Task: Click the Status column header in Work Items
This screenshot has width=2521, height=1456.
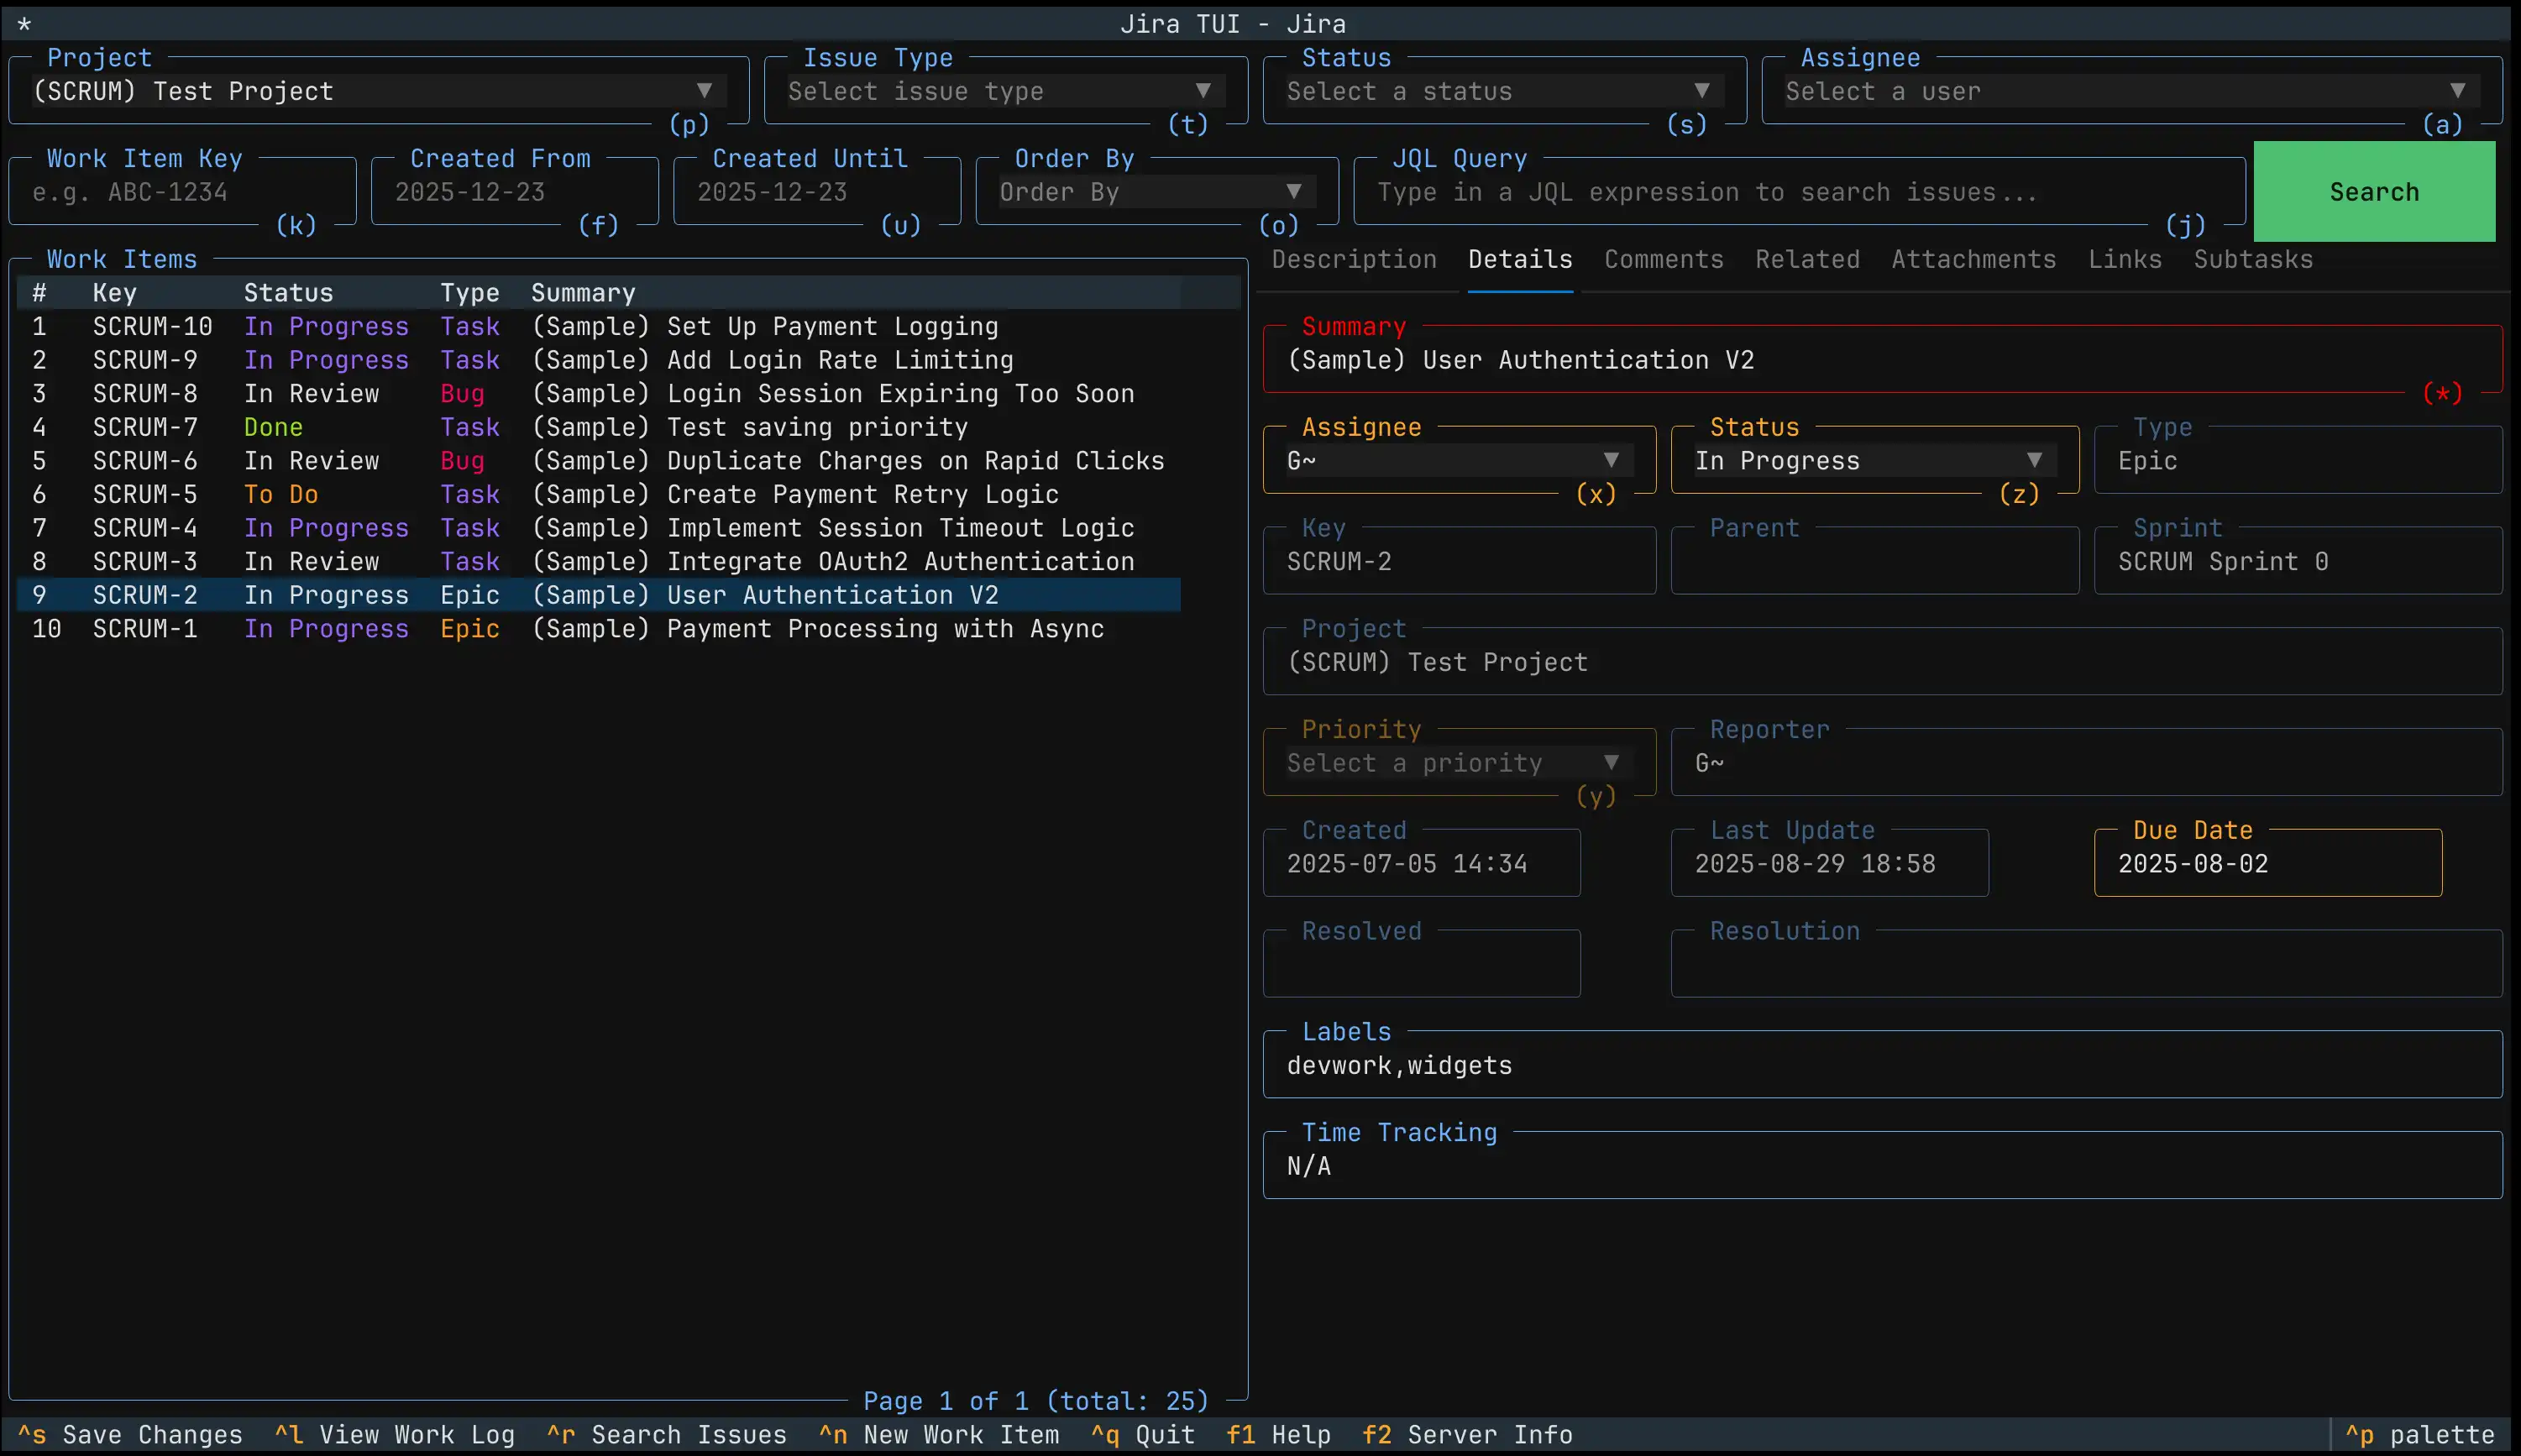Action: tap(288, 293)
